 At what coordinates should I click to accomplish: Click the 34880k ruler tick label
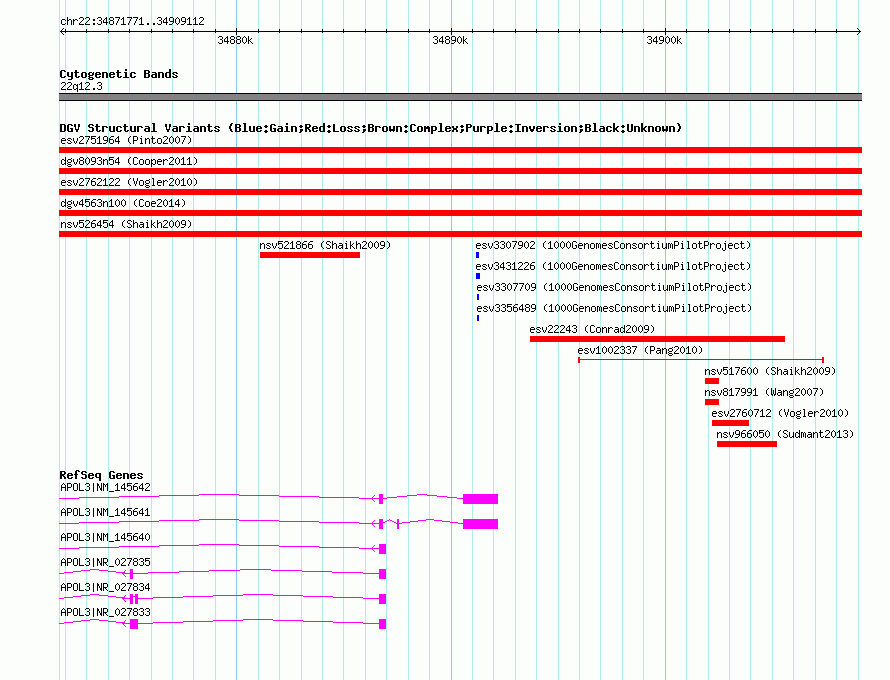click(236, 40)
